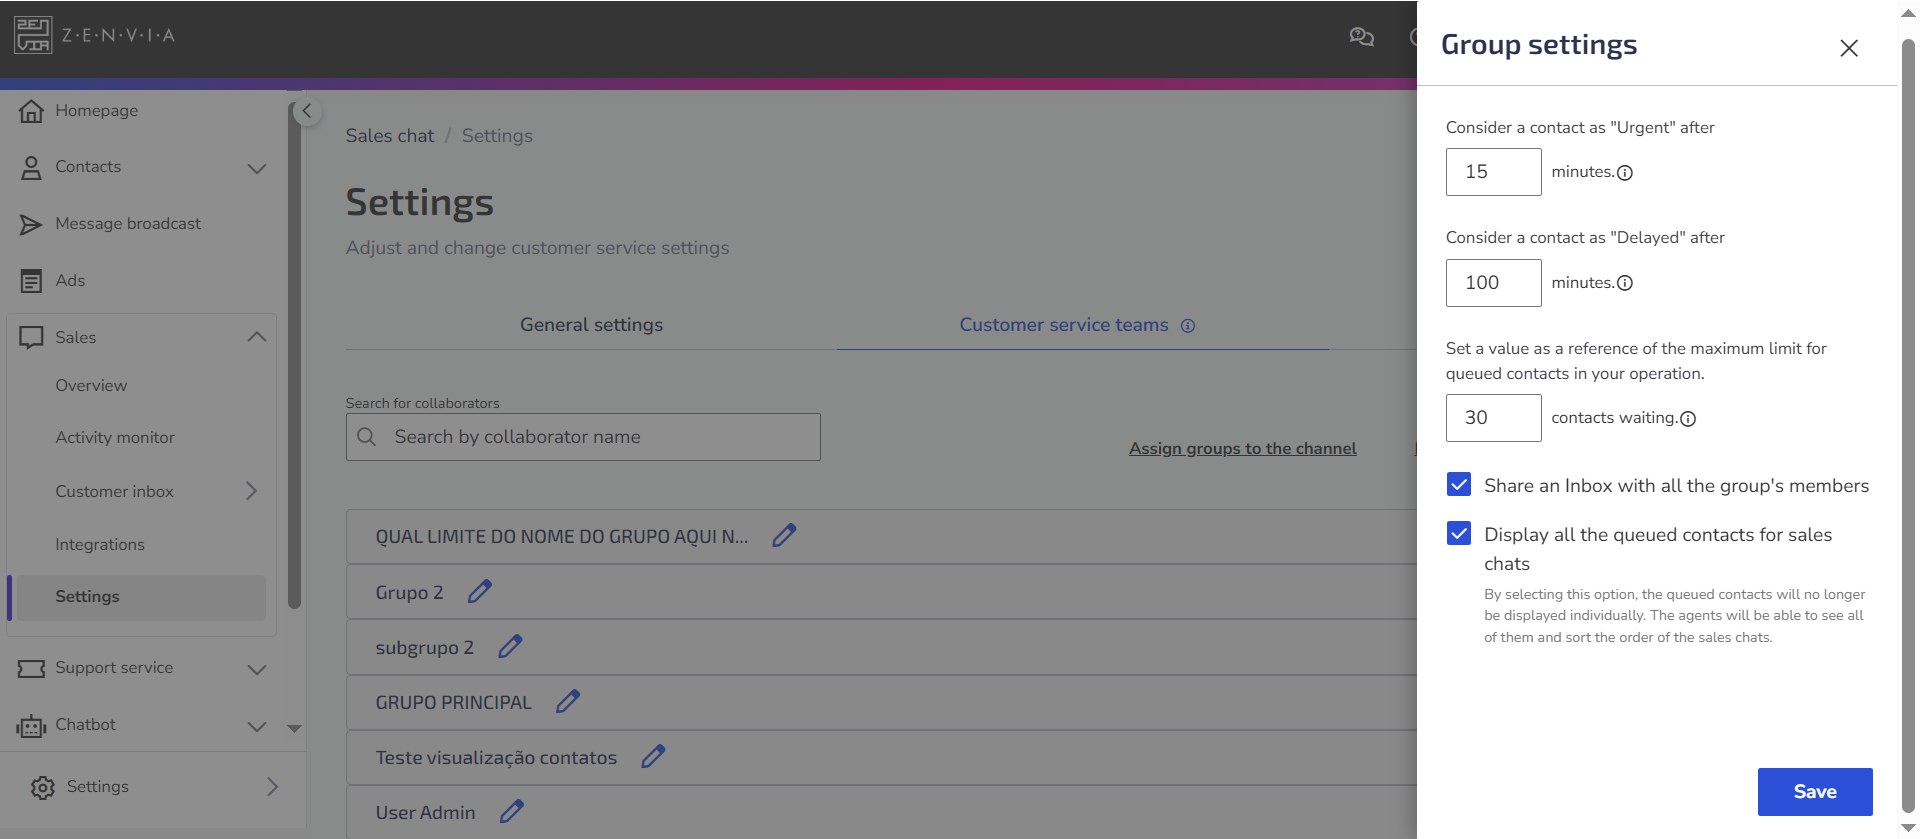This screenshot has width=1920, height=839.
Task: Click the Delayed minutes input field
Action: pyautogui.click(x=1493, y=283)
